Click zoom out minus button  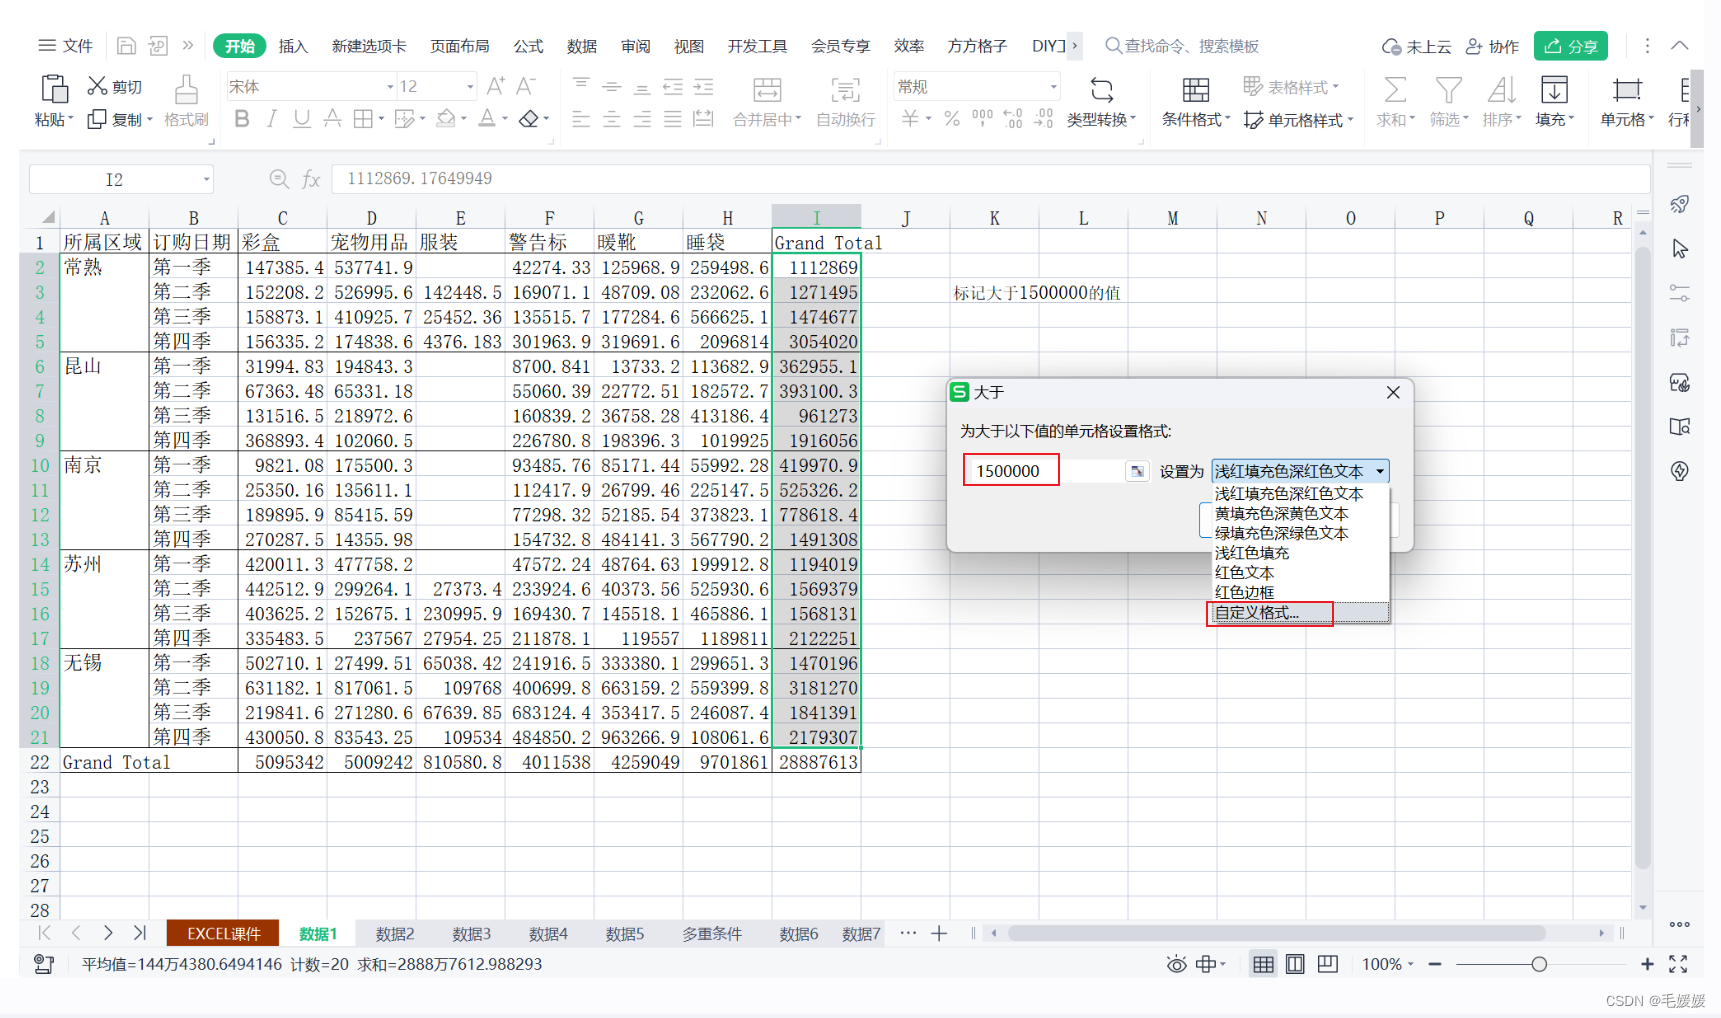1435,964
